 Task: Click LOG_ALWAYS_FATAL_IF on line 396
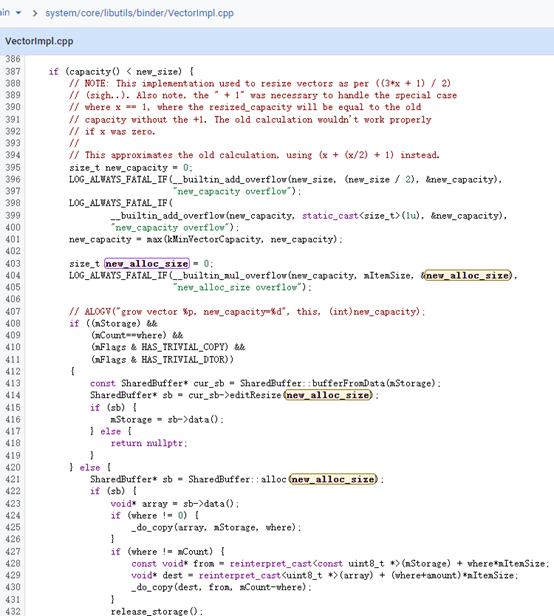[x=118, y=180]
